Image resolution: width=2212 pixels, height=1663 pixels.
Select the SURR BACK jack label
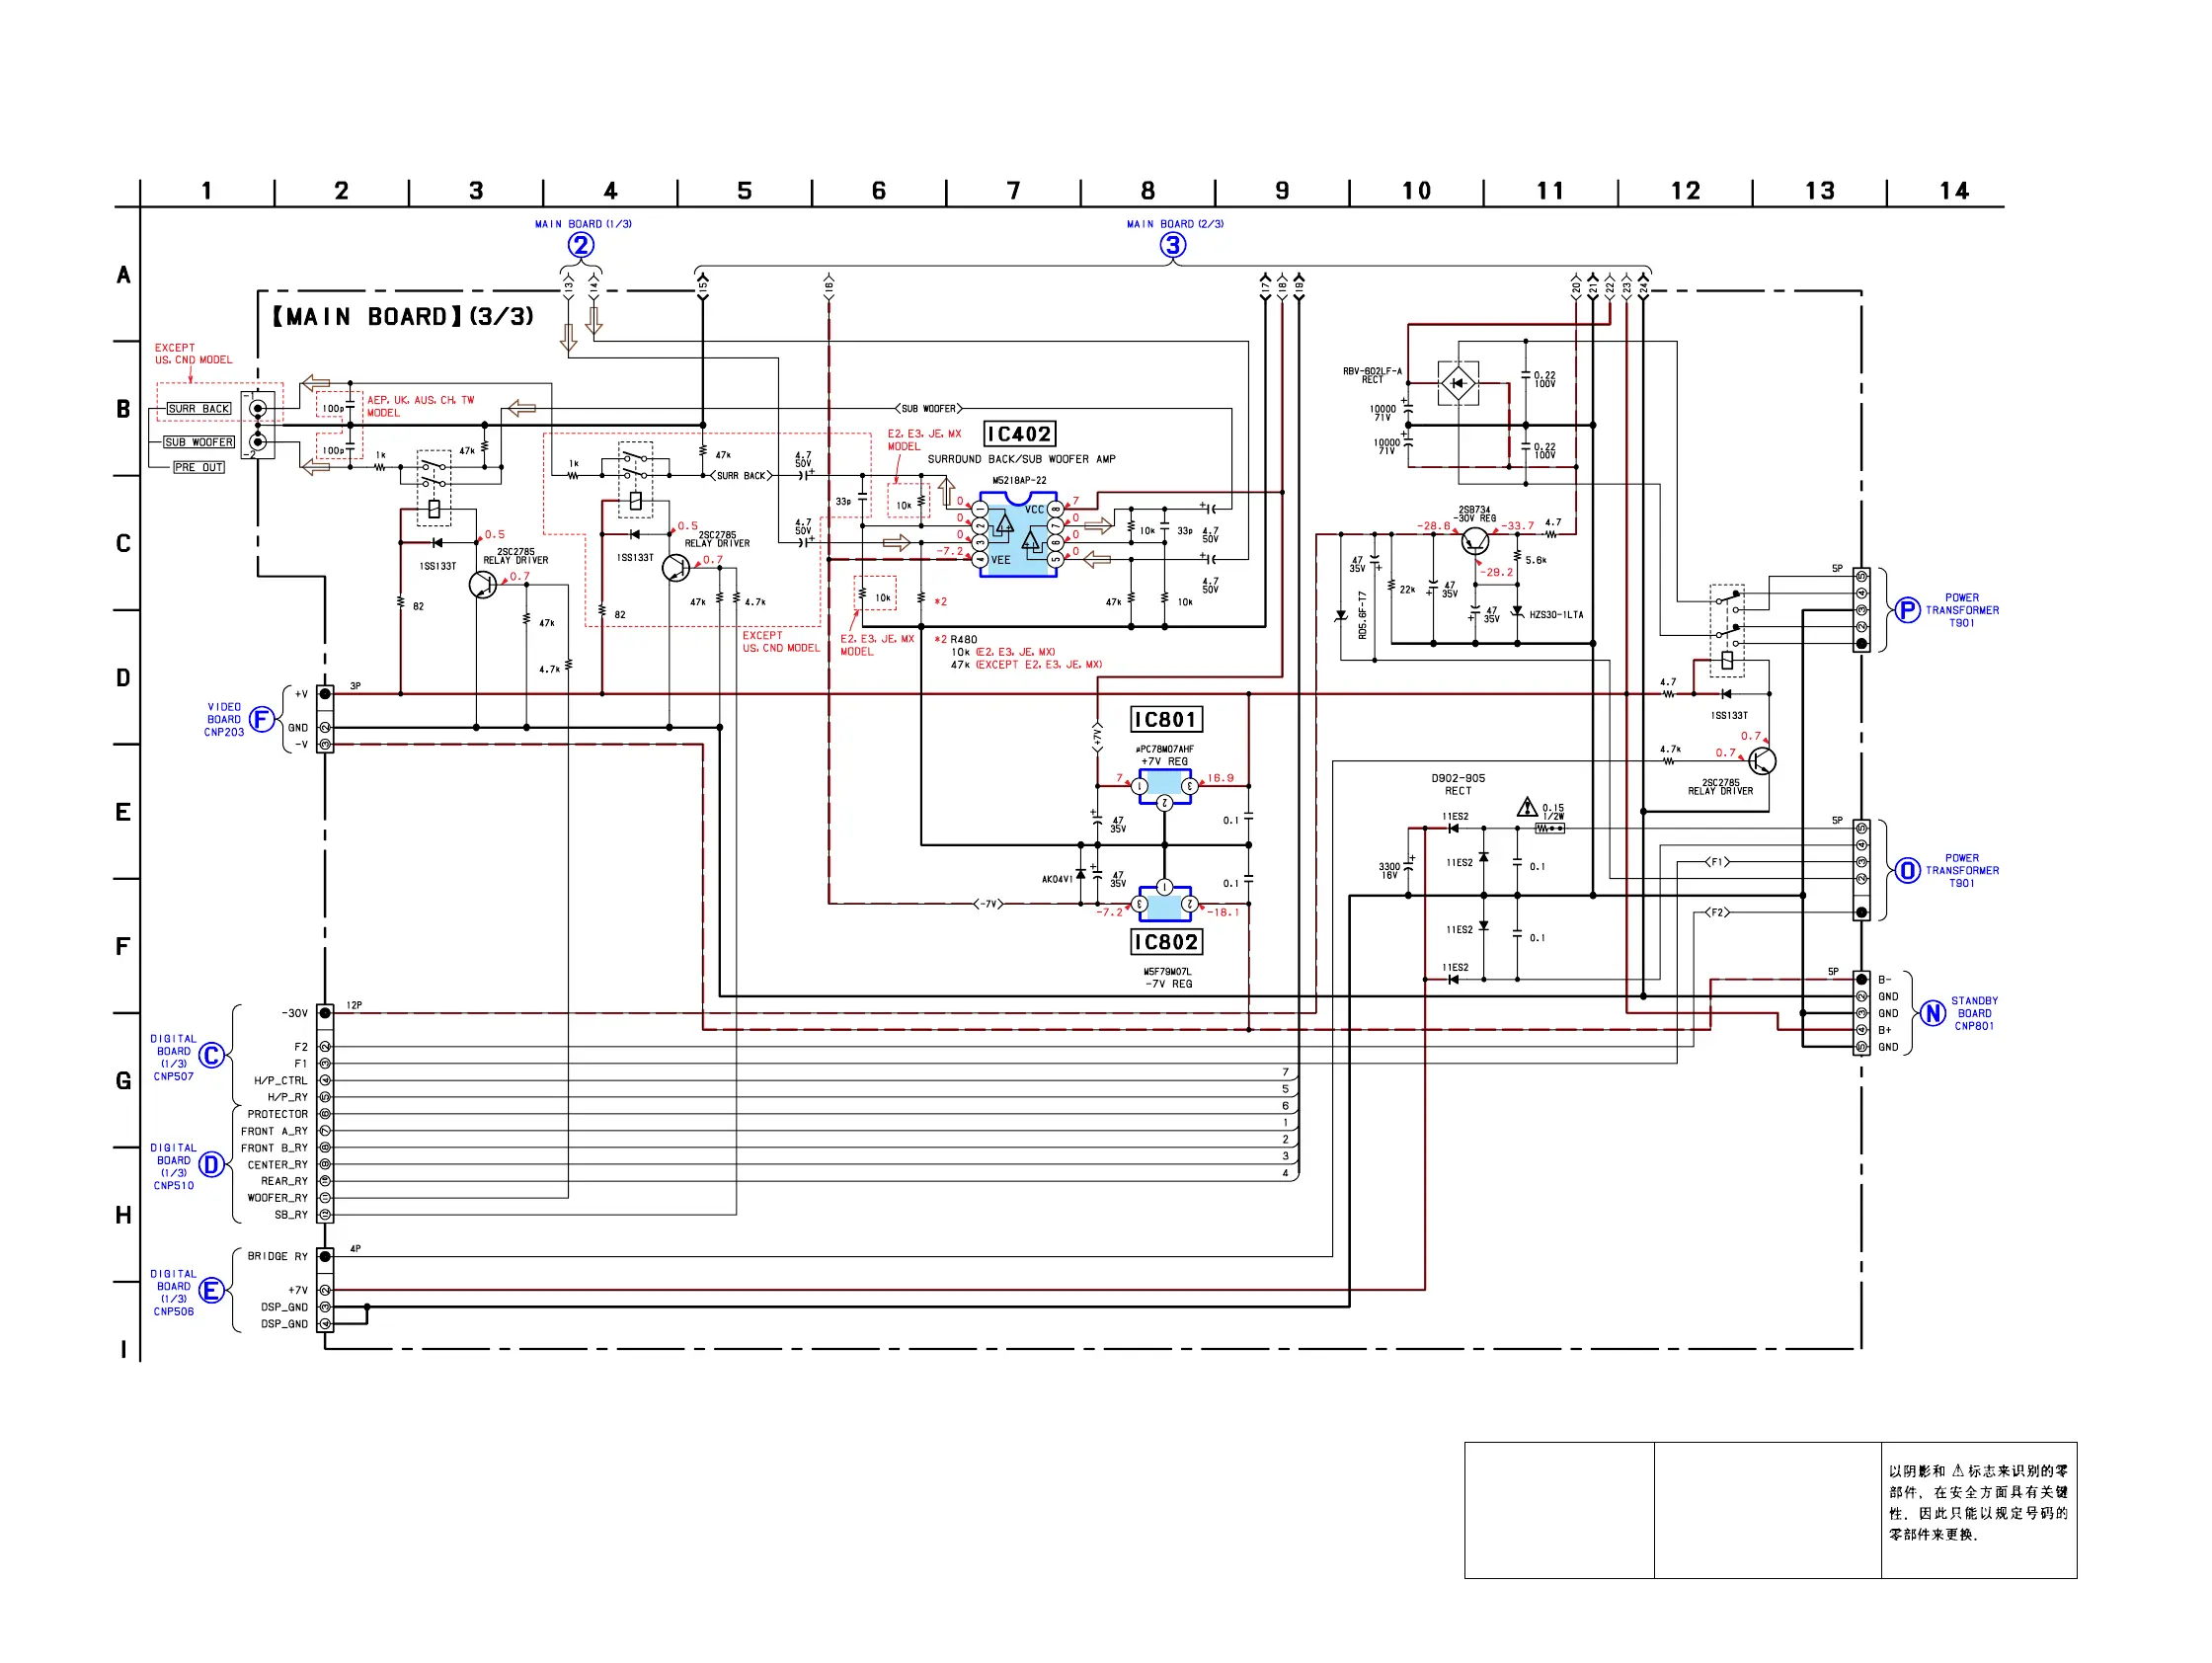(x=198, y=409)
